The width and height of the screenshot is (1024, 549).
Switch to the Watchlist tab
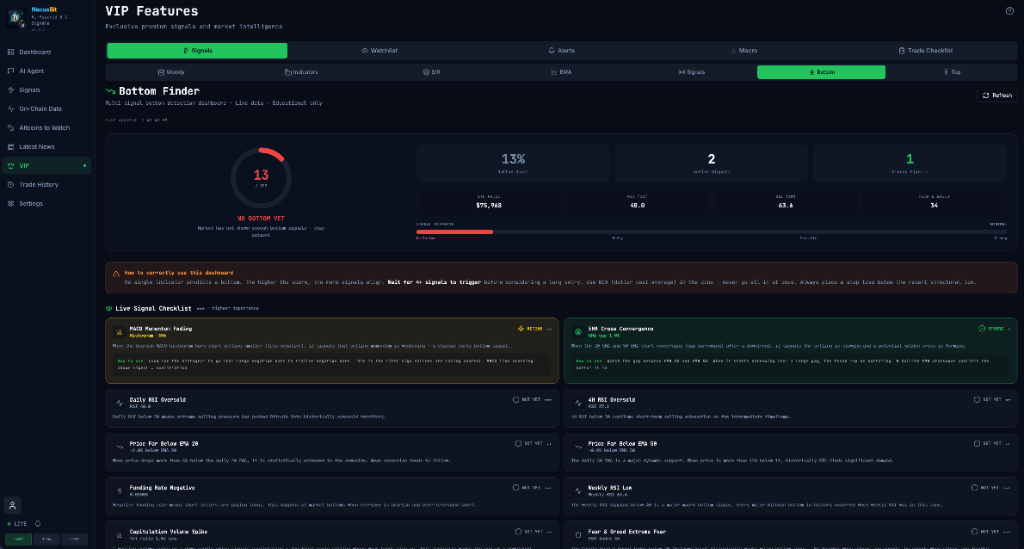pyautogui.click(x=379, y=50)
